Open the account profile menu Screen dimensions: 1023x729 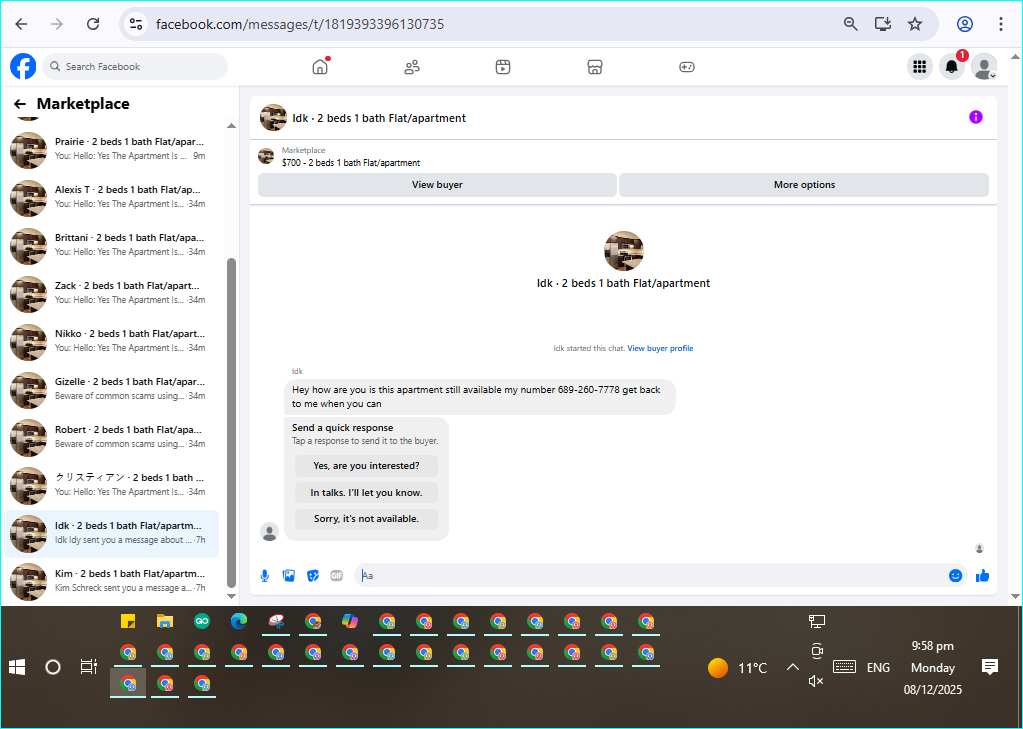click(x=984, y=67)
